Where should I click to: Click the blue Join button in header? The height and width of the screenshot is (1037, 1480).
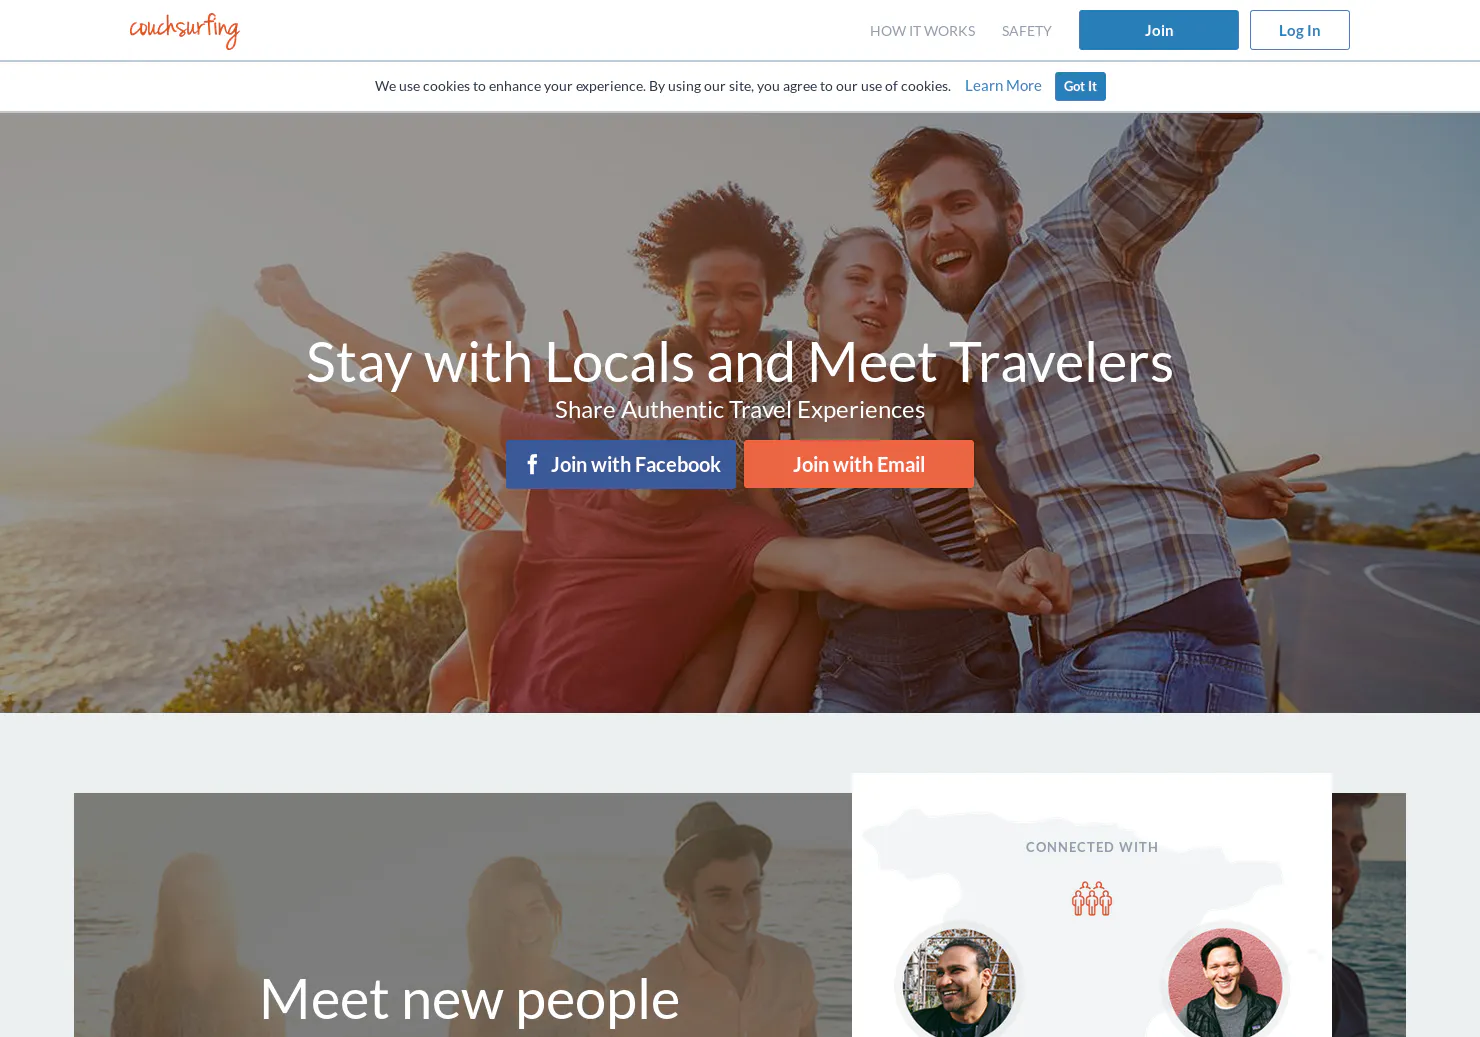coord(1158,30)
